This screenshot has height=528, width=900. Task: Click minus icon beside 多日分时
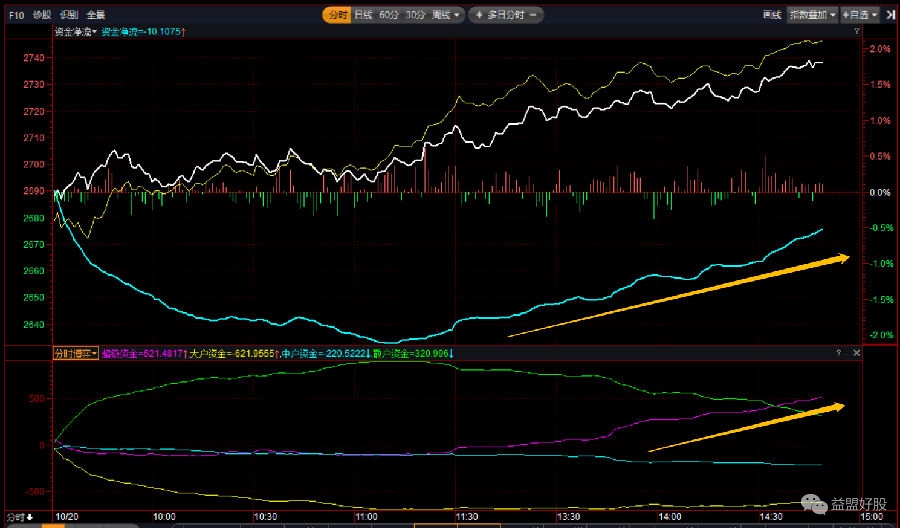click(x=536, y=15)
